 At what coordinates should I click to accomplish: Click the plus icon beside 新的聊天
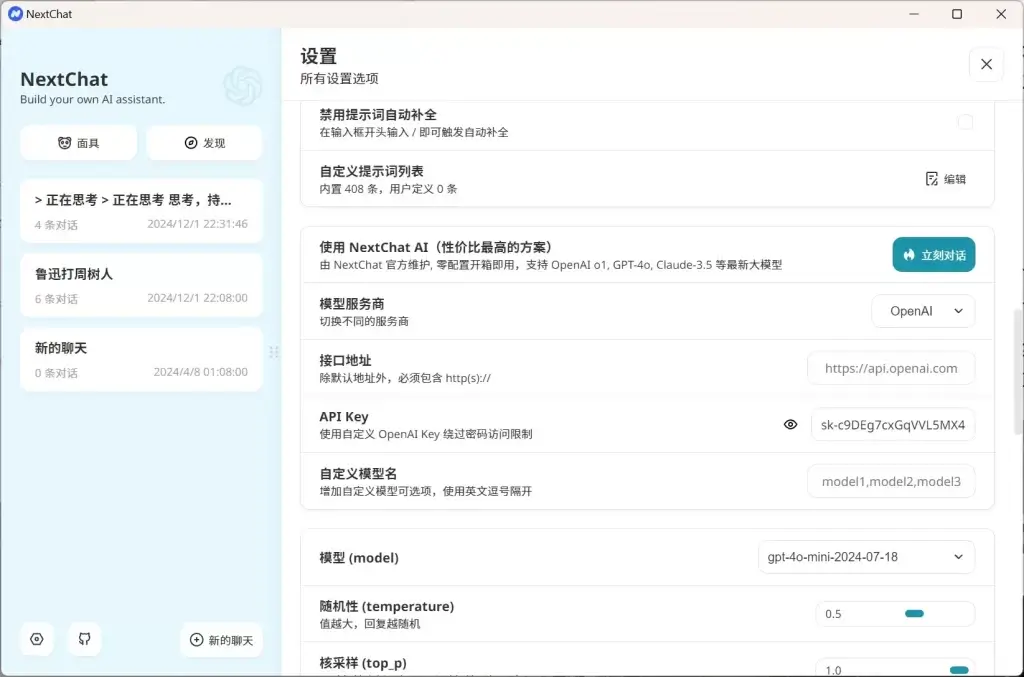[x=197, y=640]
